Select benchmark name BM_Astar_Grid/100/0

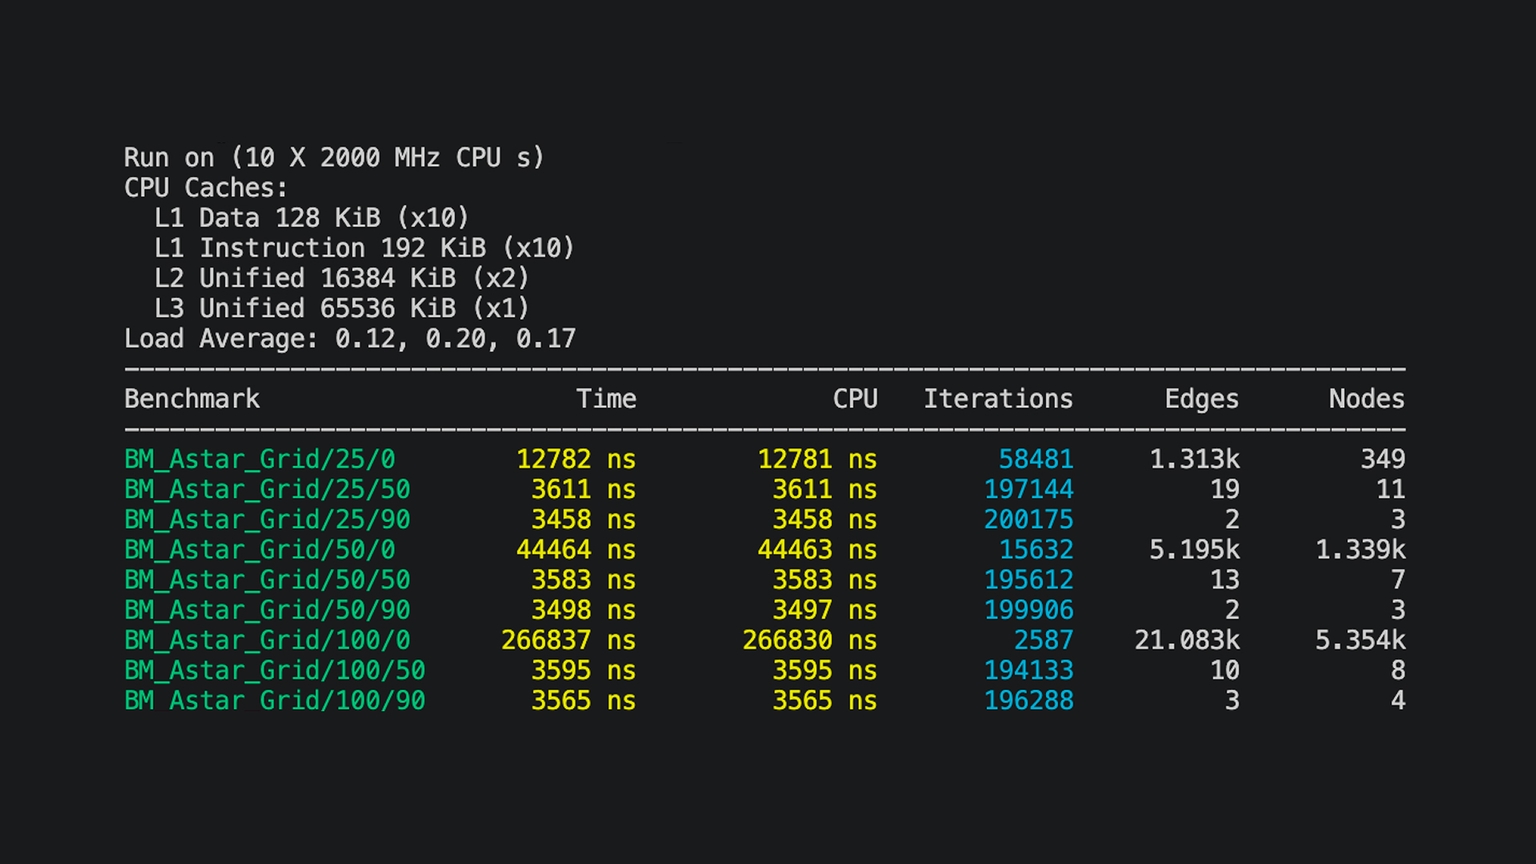point(267,639)
